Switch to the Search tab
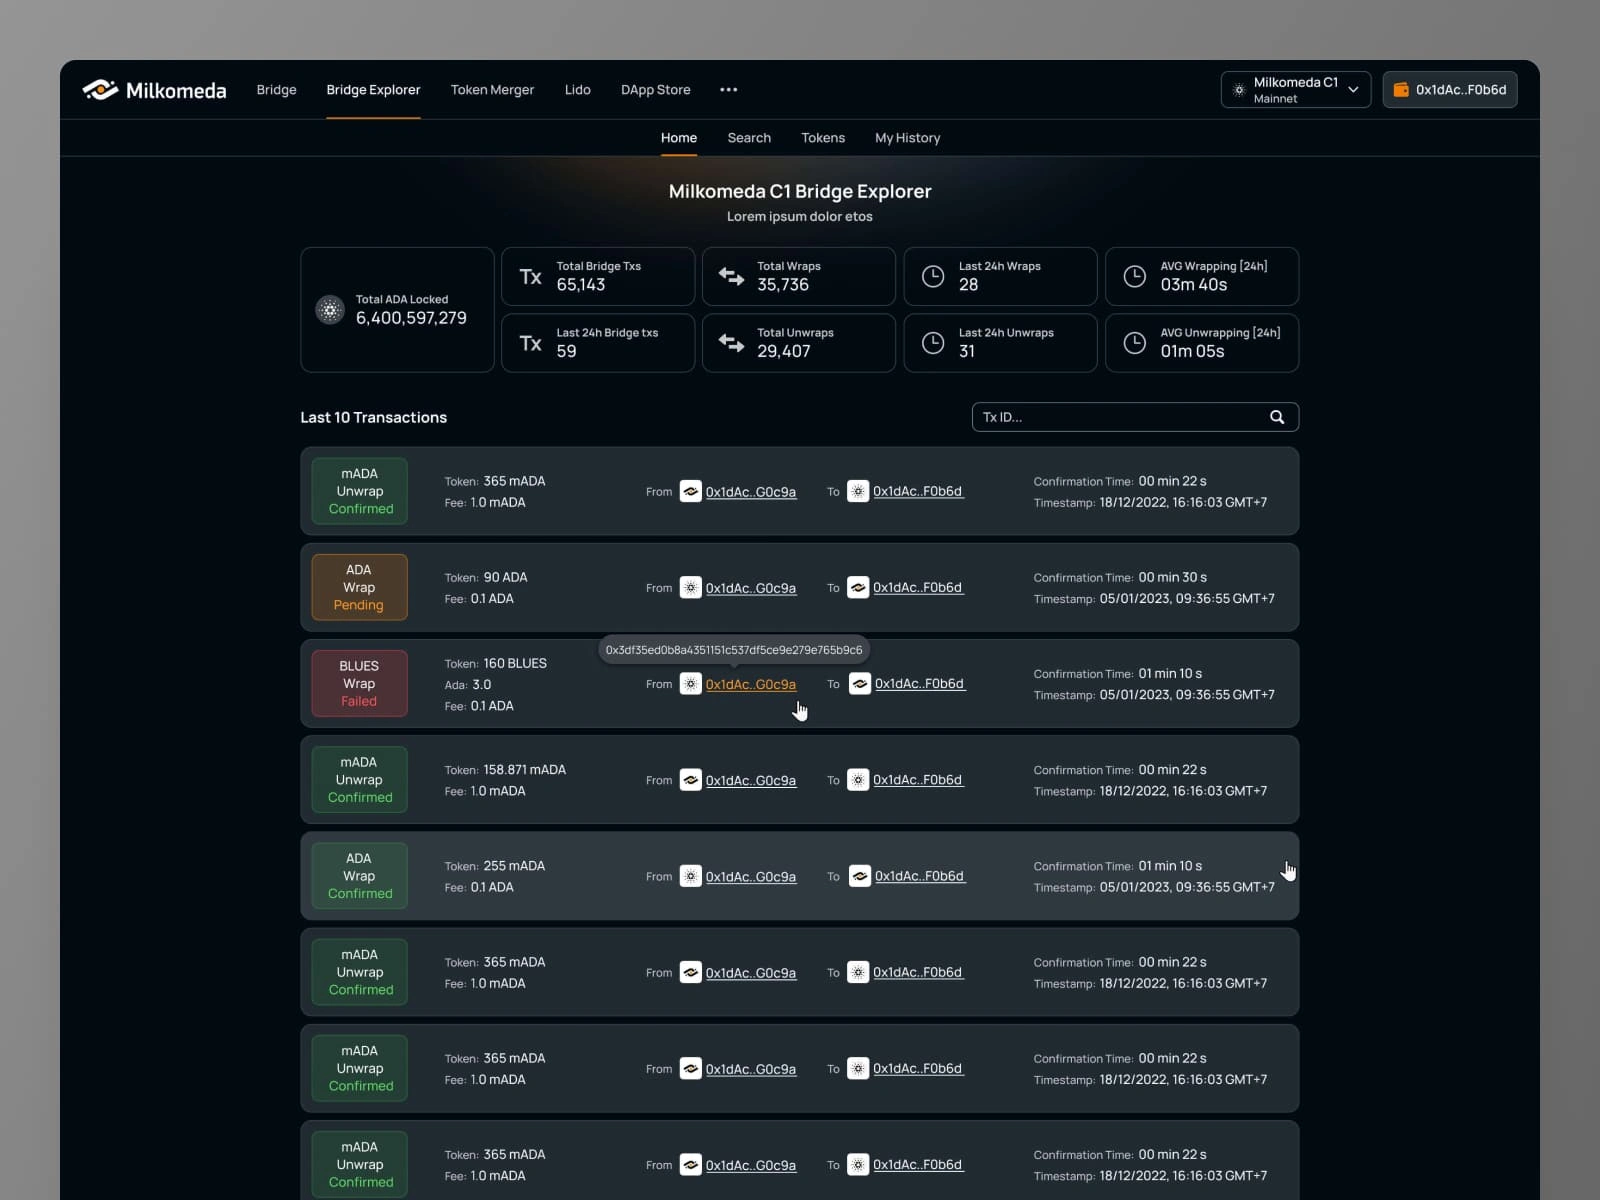This screenshot has height=1200, width=1600. [749, 138]
